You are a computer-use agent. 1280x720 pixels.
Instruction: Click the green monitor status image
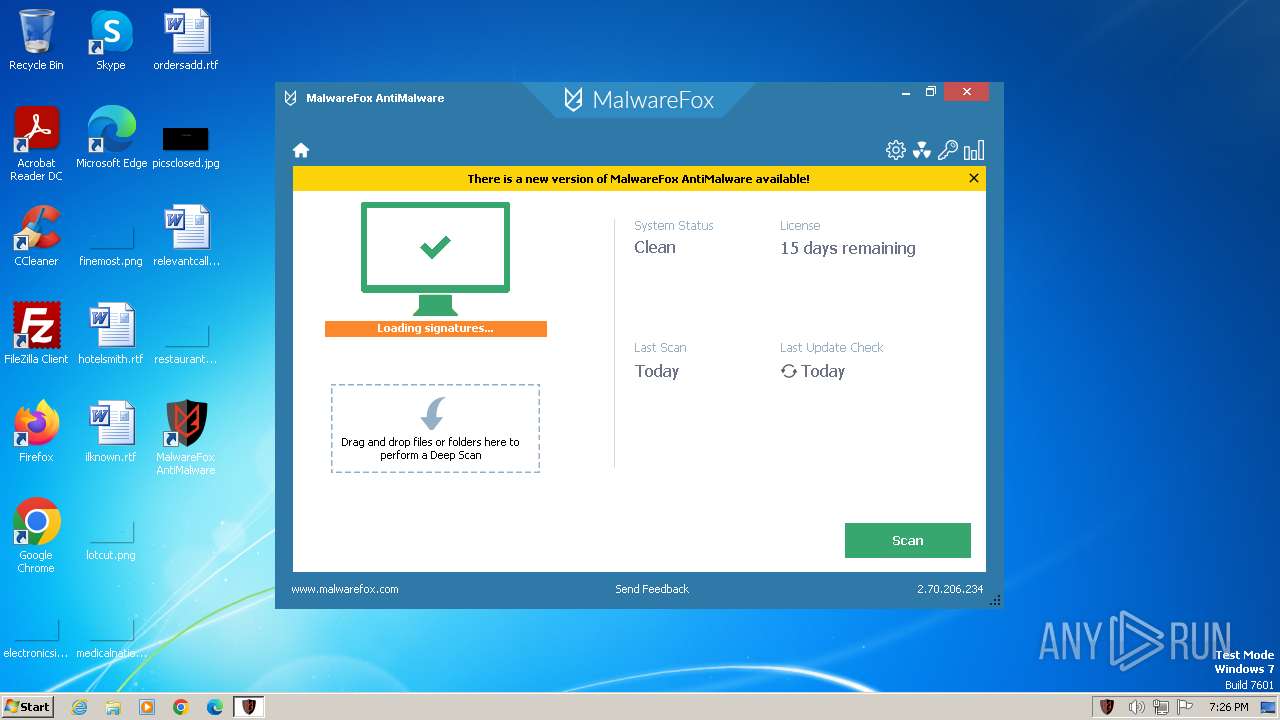pos(435,259)
